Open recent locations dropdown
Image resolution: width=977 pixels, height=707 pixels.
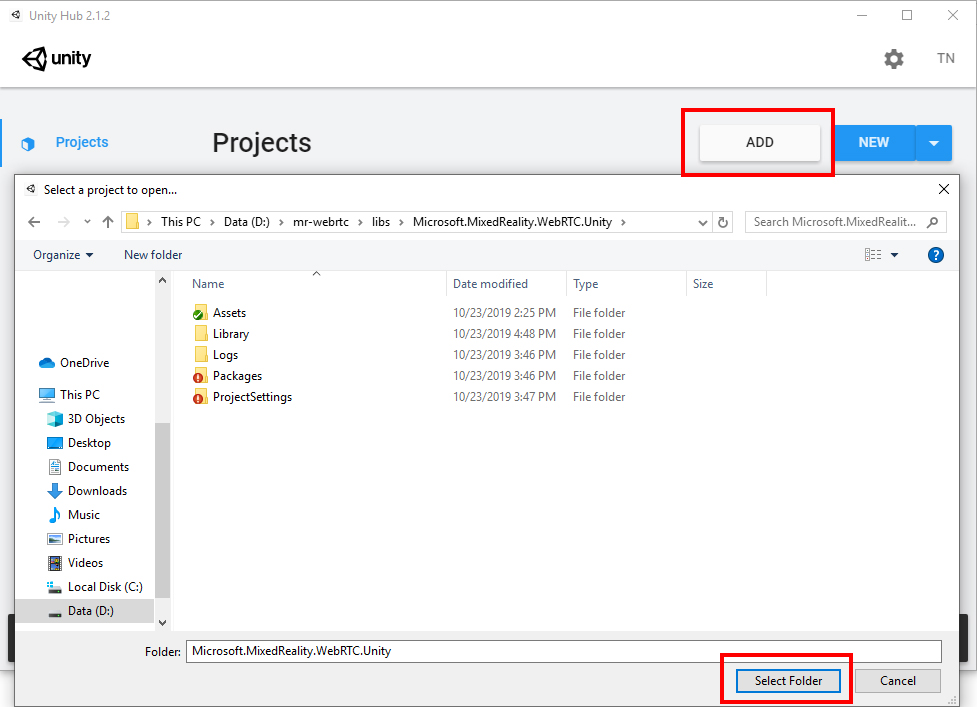coord(87,222)
